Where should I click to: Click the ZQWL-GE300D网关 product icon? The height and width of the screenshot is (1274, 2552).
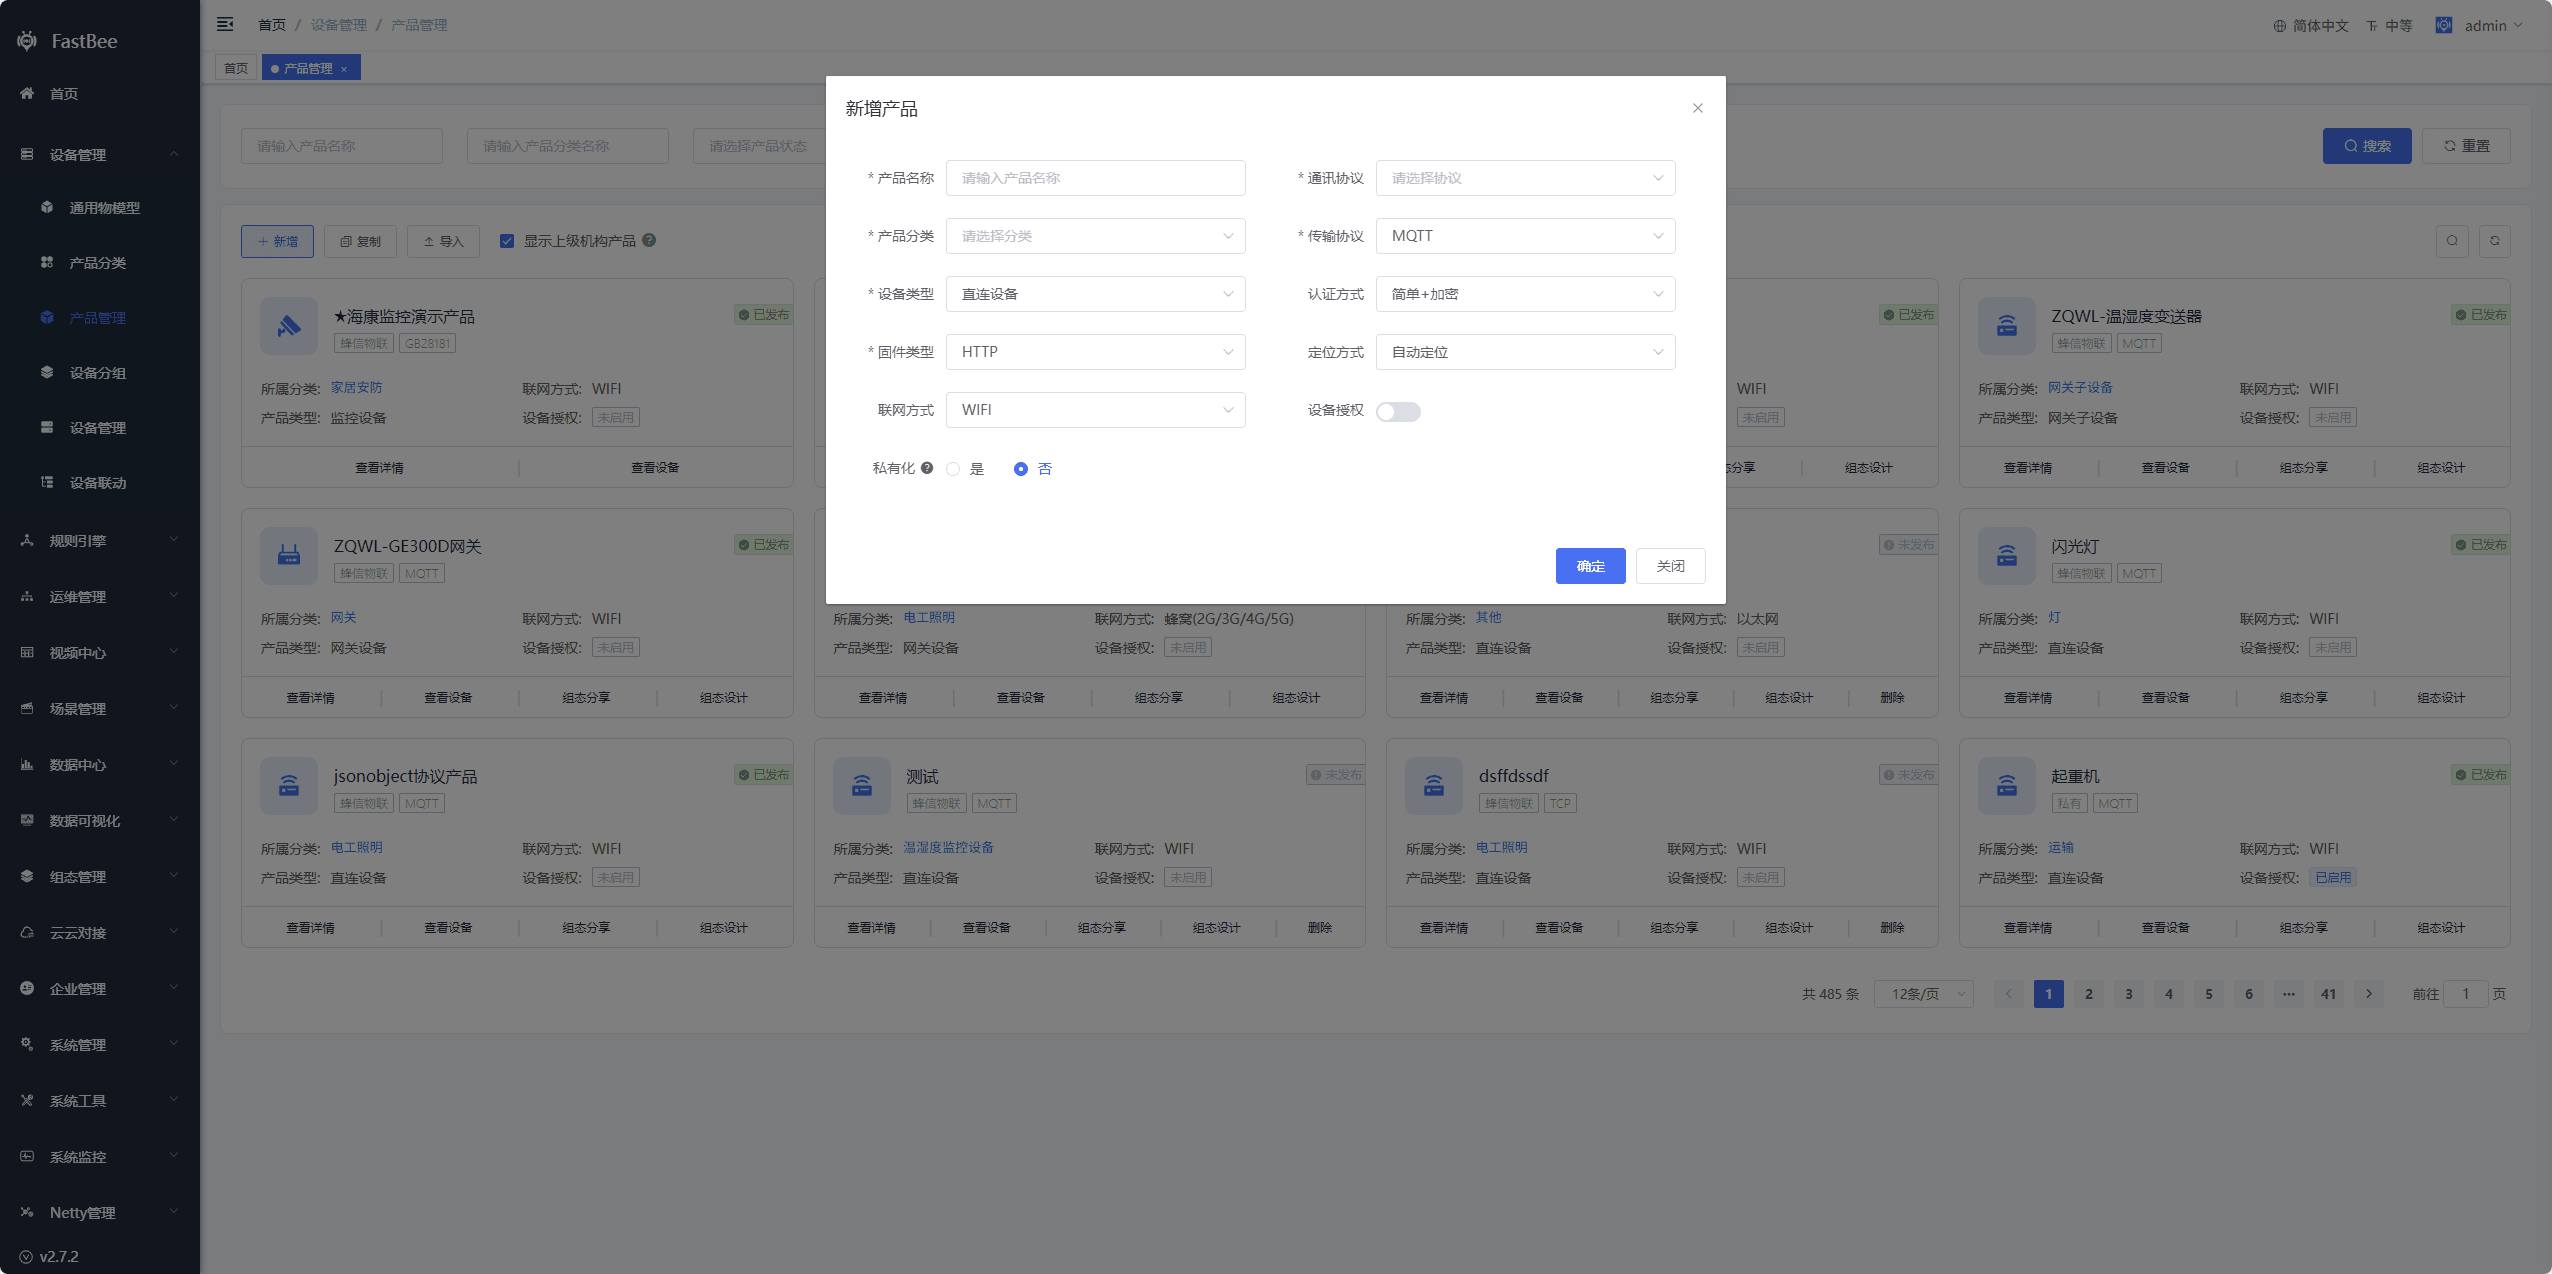[x=289, y=556]
